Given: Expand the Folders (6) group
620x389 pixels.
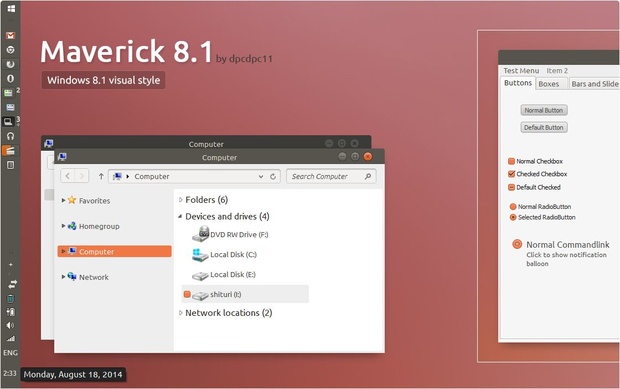Looking at the screenshot, I should [181, 200].
